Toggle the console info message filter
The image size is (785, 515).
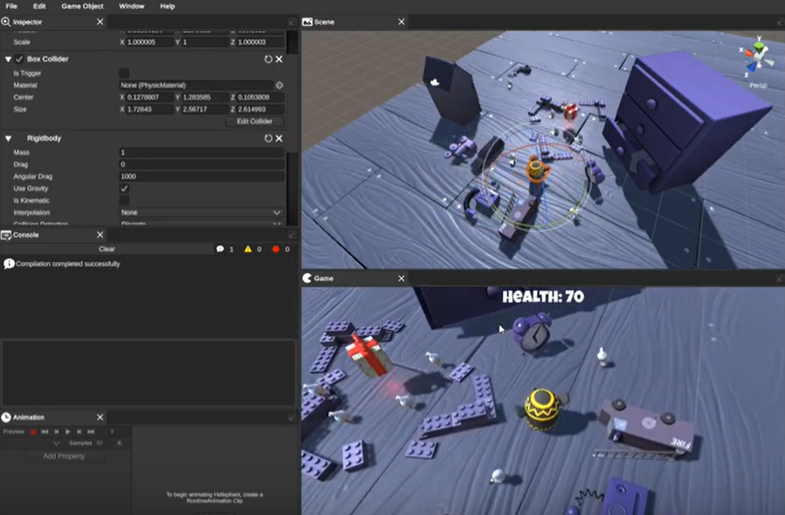click(220, 249)
